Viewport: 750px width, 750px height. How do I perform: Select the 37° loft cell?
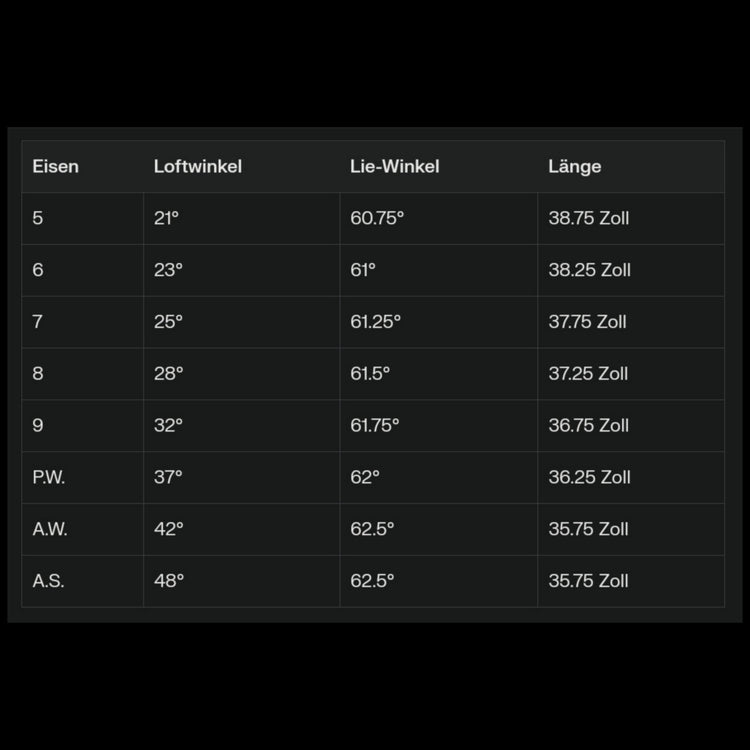(168, 478)
